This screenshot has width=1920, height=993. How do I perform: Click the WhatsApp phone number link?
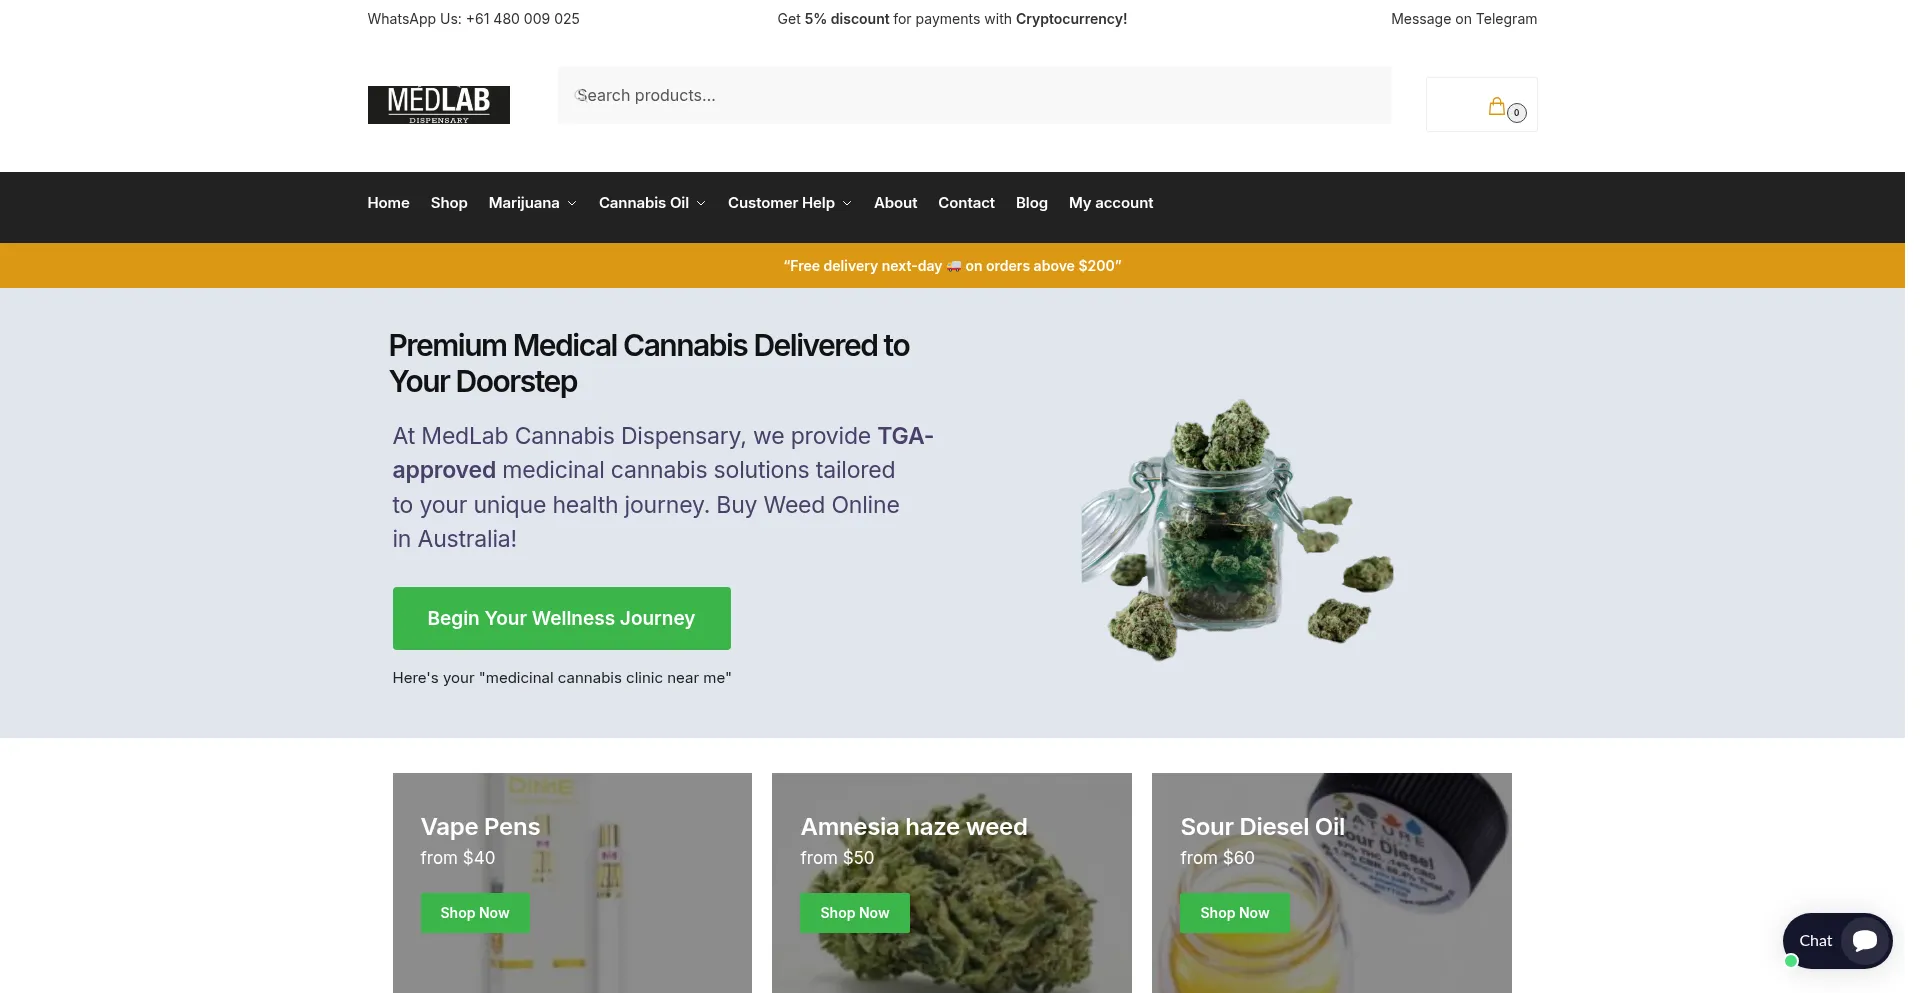522,19
